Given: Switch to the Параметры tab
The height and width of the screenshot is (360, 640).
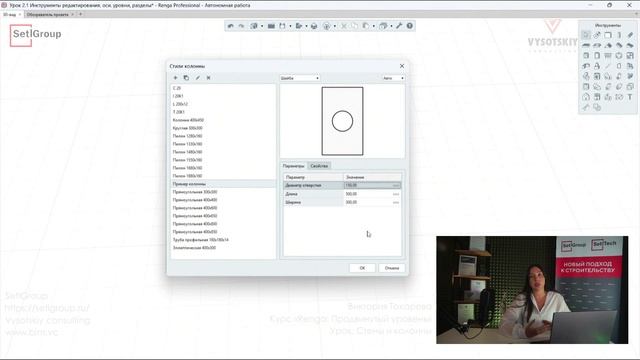Looking at the screenshot, I should coord(293,166).
